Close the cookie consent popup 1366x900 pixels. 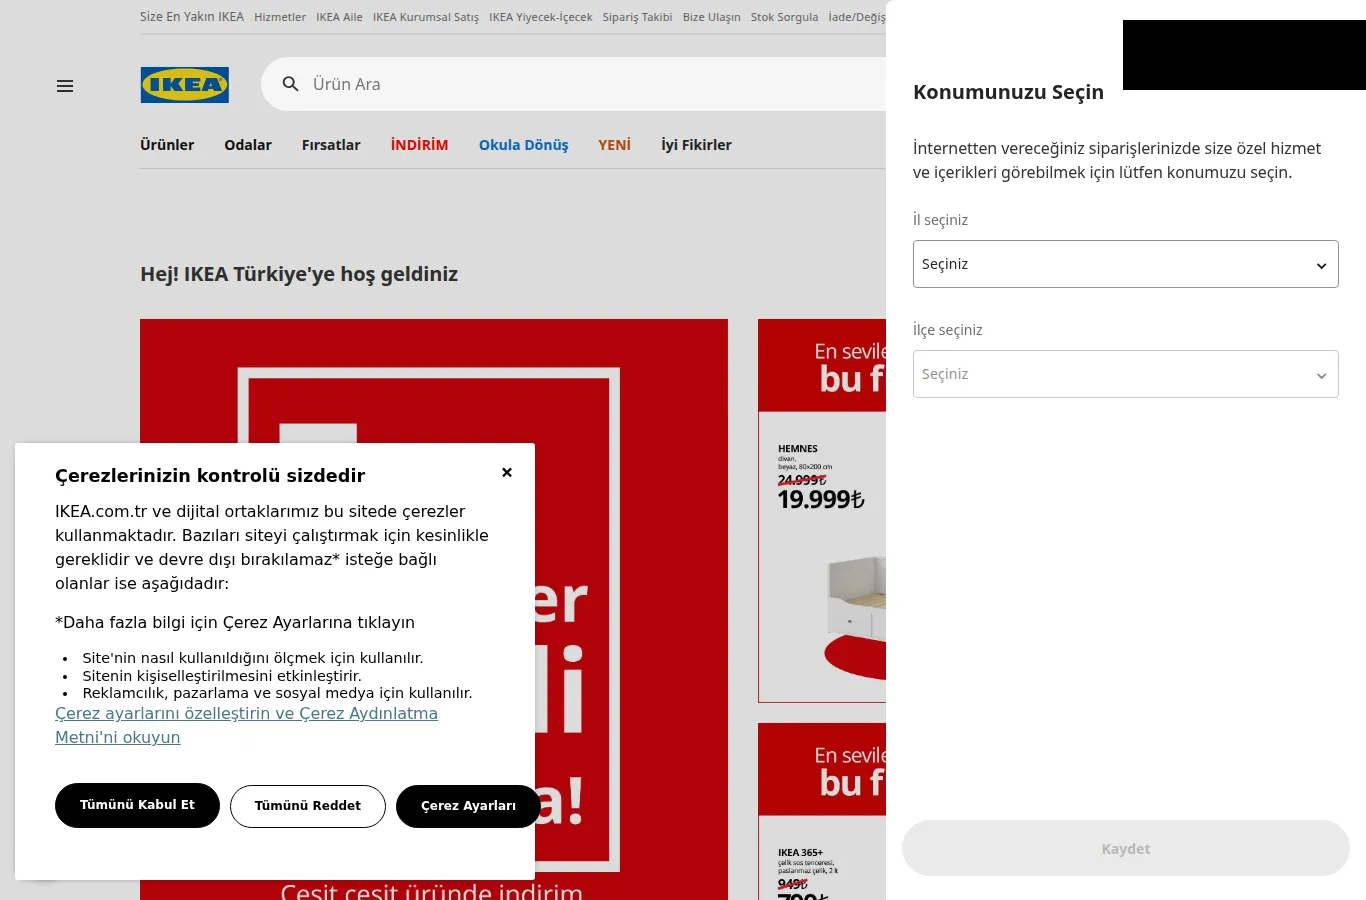coord(507,472)
